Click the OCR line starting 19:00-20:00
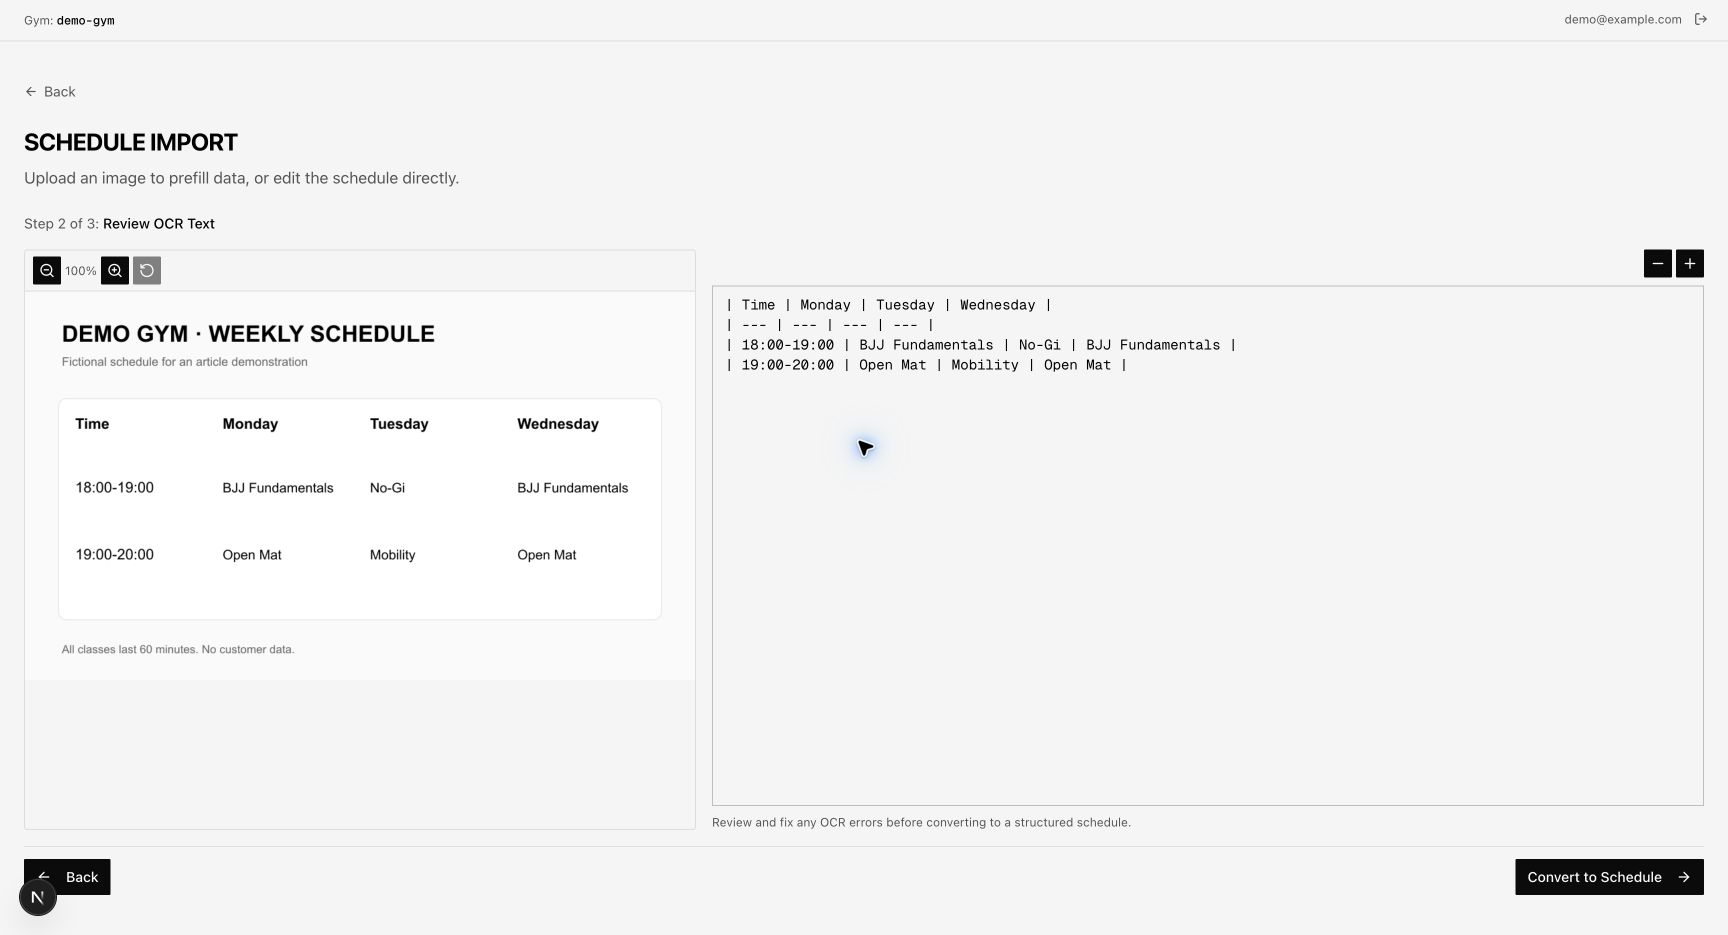Image resolution: width=1728 pixels, height=935 pixels. point(927,365)
